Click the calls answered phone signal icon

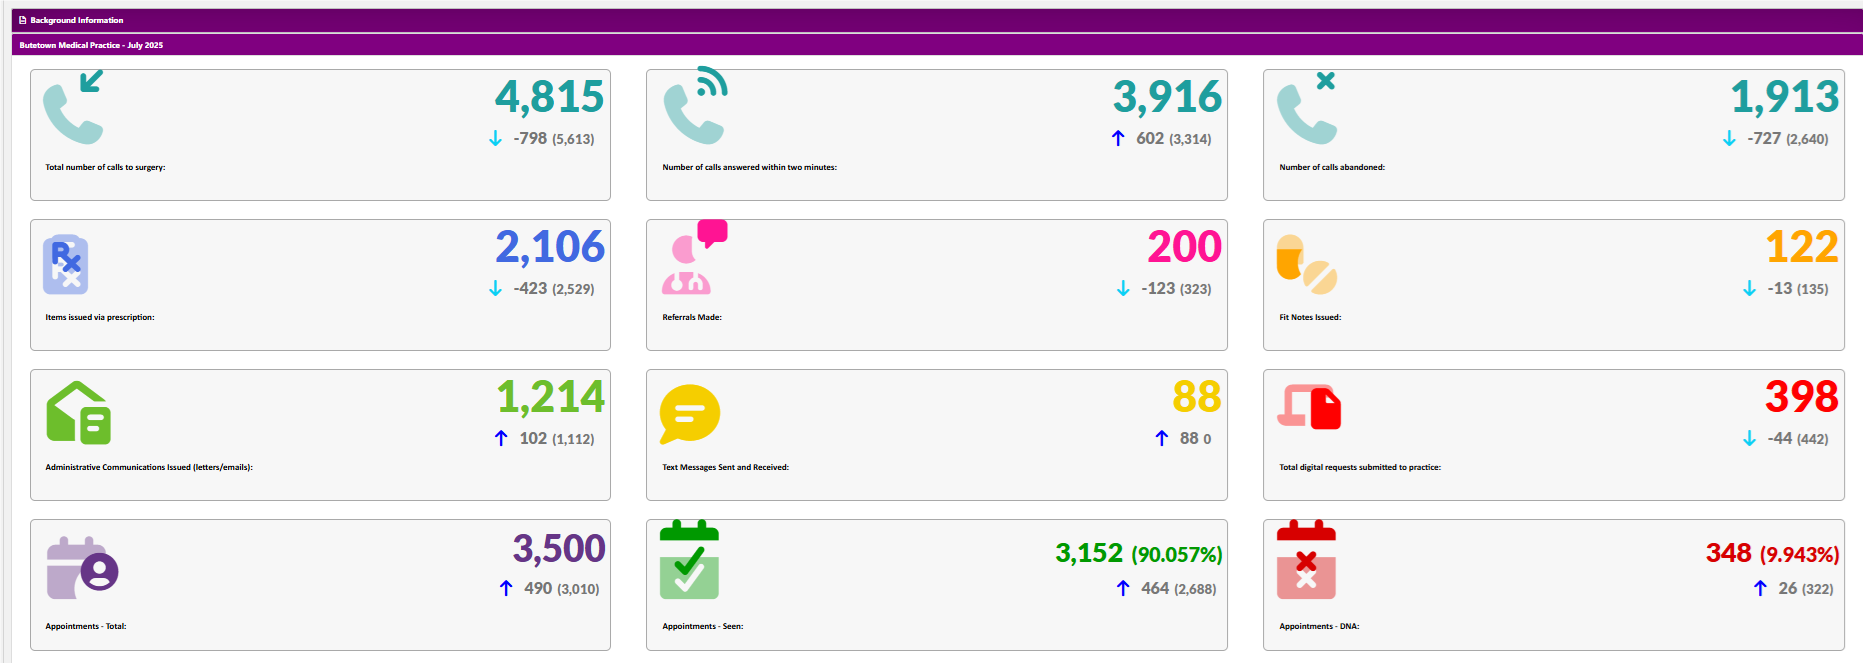pyautogui.click(x=695, y=106)
